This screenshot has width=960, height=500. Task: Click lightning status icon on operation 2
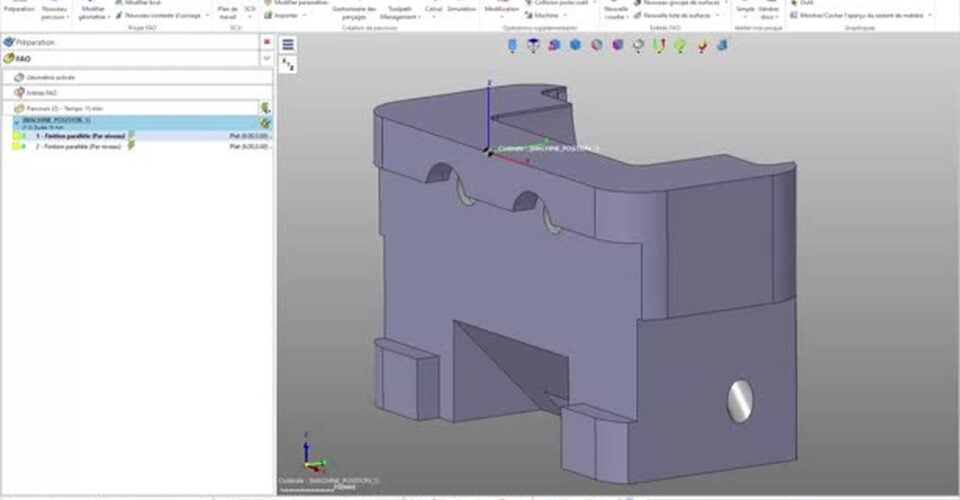131,146
